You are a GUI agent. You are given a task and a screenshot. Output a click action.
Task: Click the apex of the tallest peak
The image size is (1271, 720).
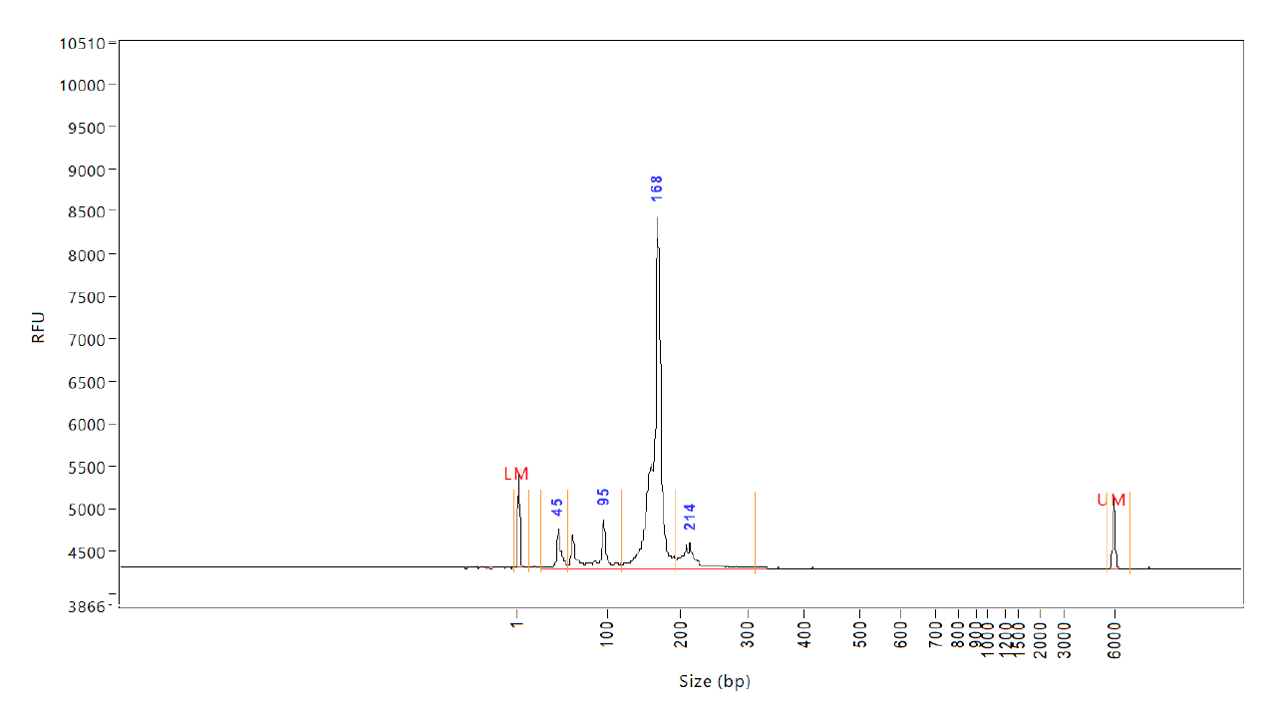(657, 215)
